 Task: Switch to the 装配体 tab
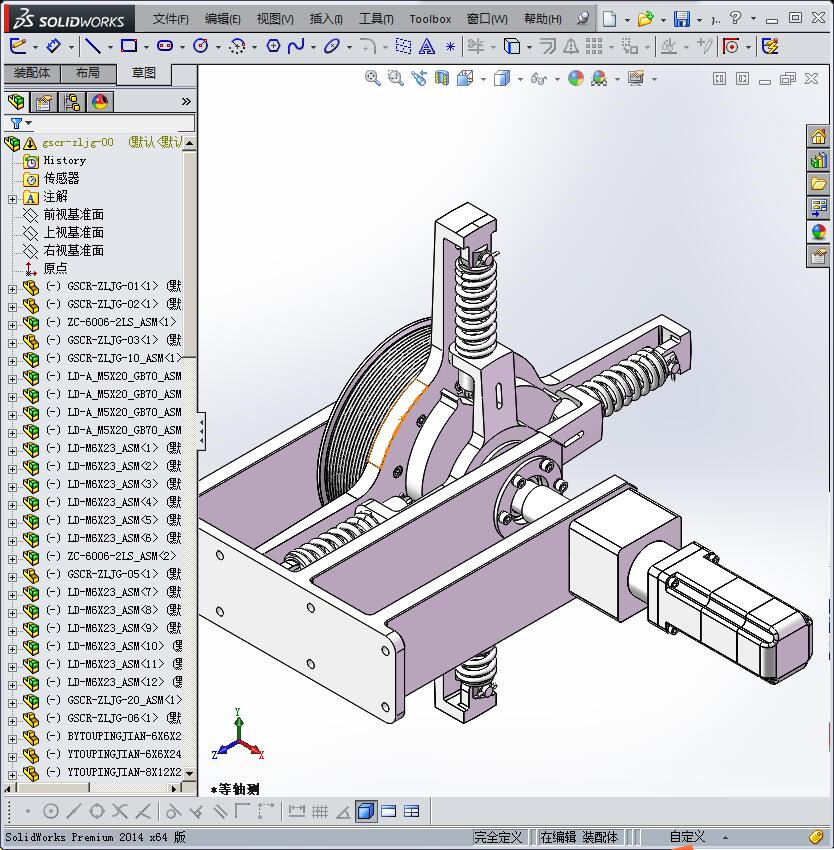(x=32, y=73)
